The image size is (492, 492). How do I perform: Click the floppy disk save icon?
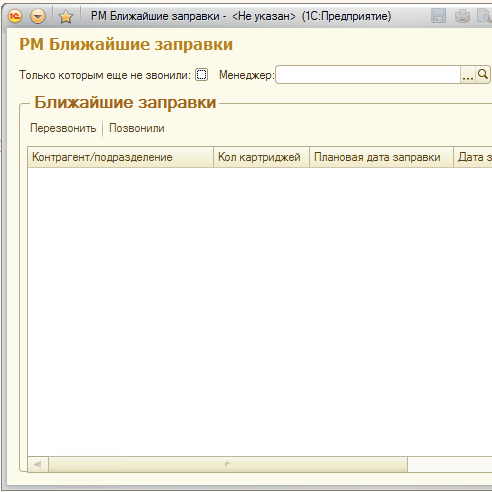[x=438, y=16]
